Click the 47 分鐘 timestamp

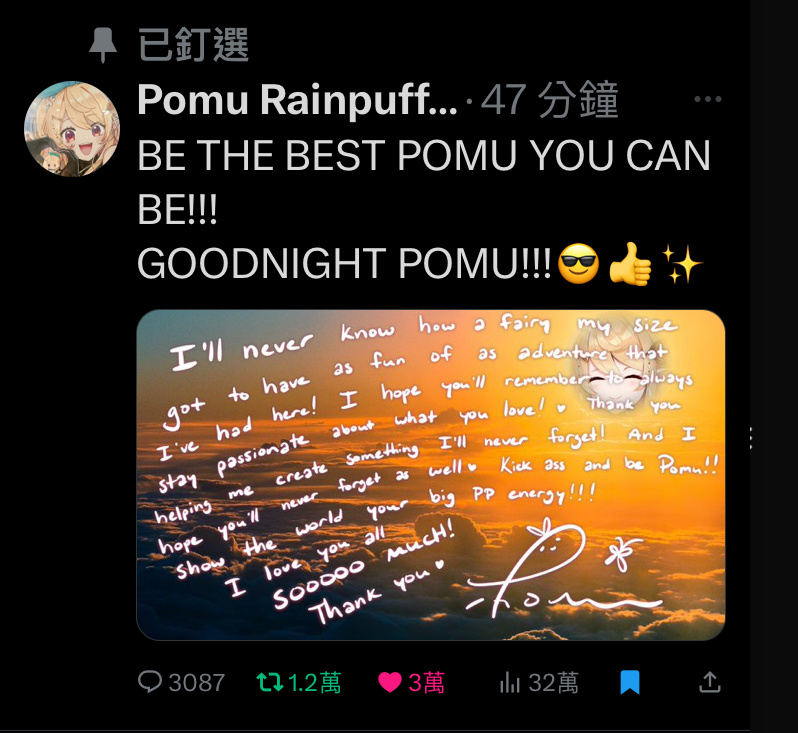coord(550,100)
